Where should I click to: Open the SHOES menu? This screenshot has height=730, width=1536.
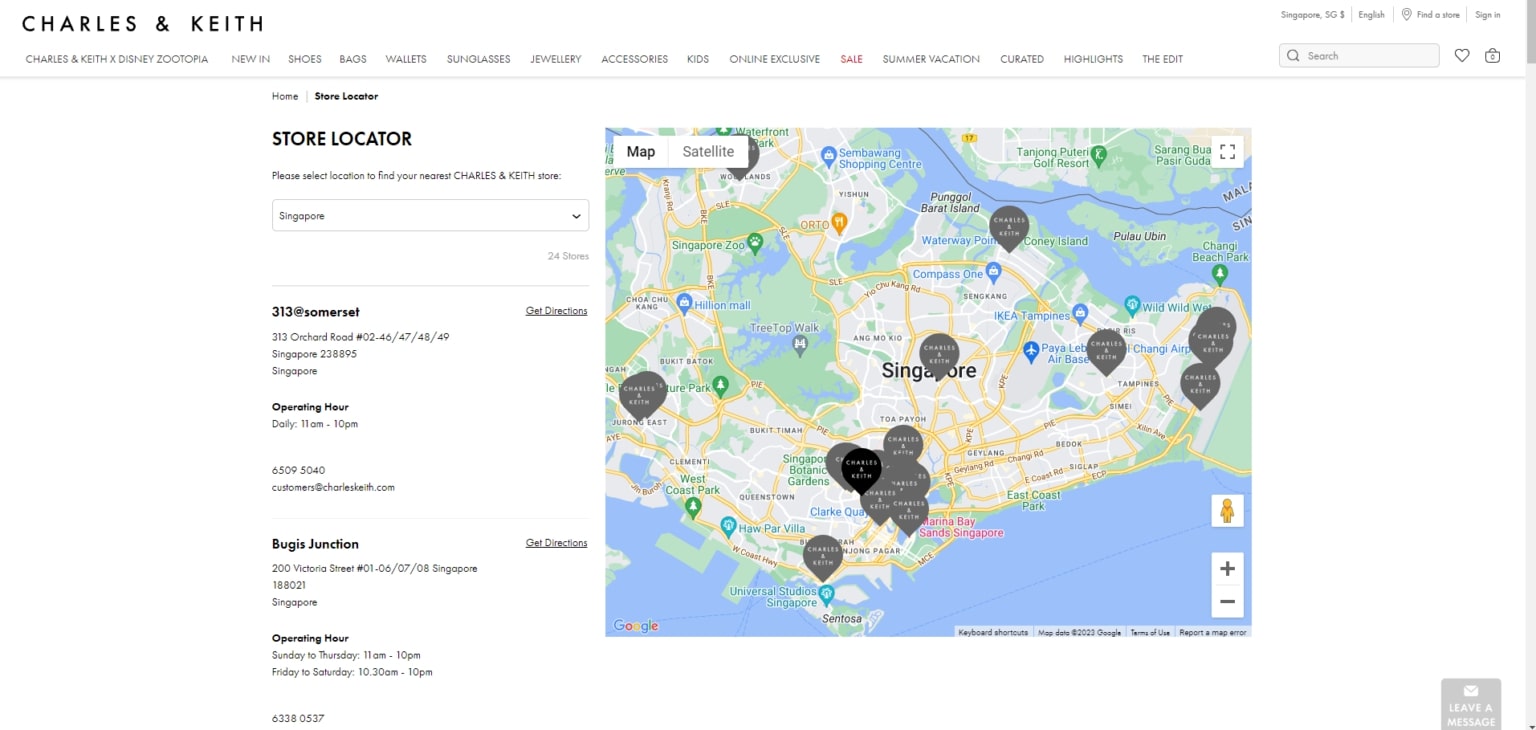pos(305,59)
